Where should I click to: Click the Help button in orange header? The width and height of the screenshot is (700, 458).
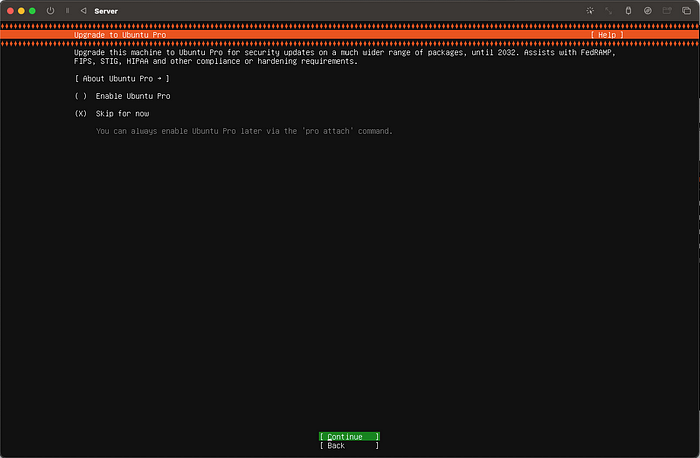click(607, 35)
